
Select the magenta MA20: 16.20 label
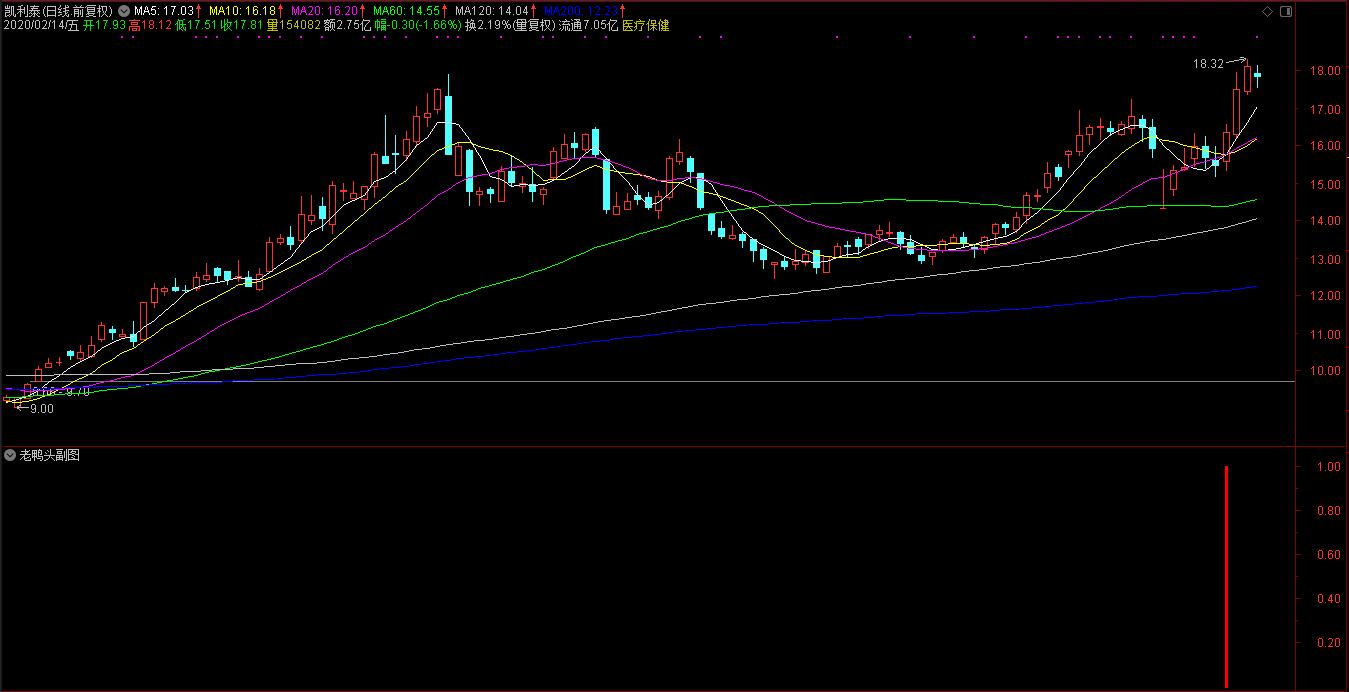point(324,11)
